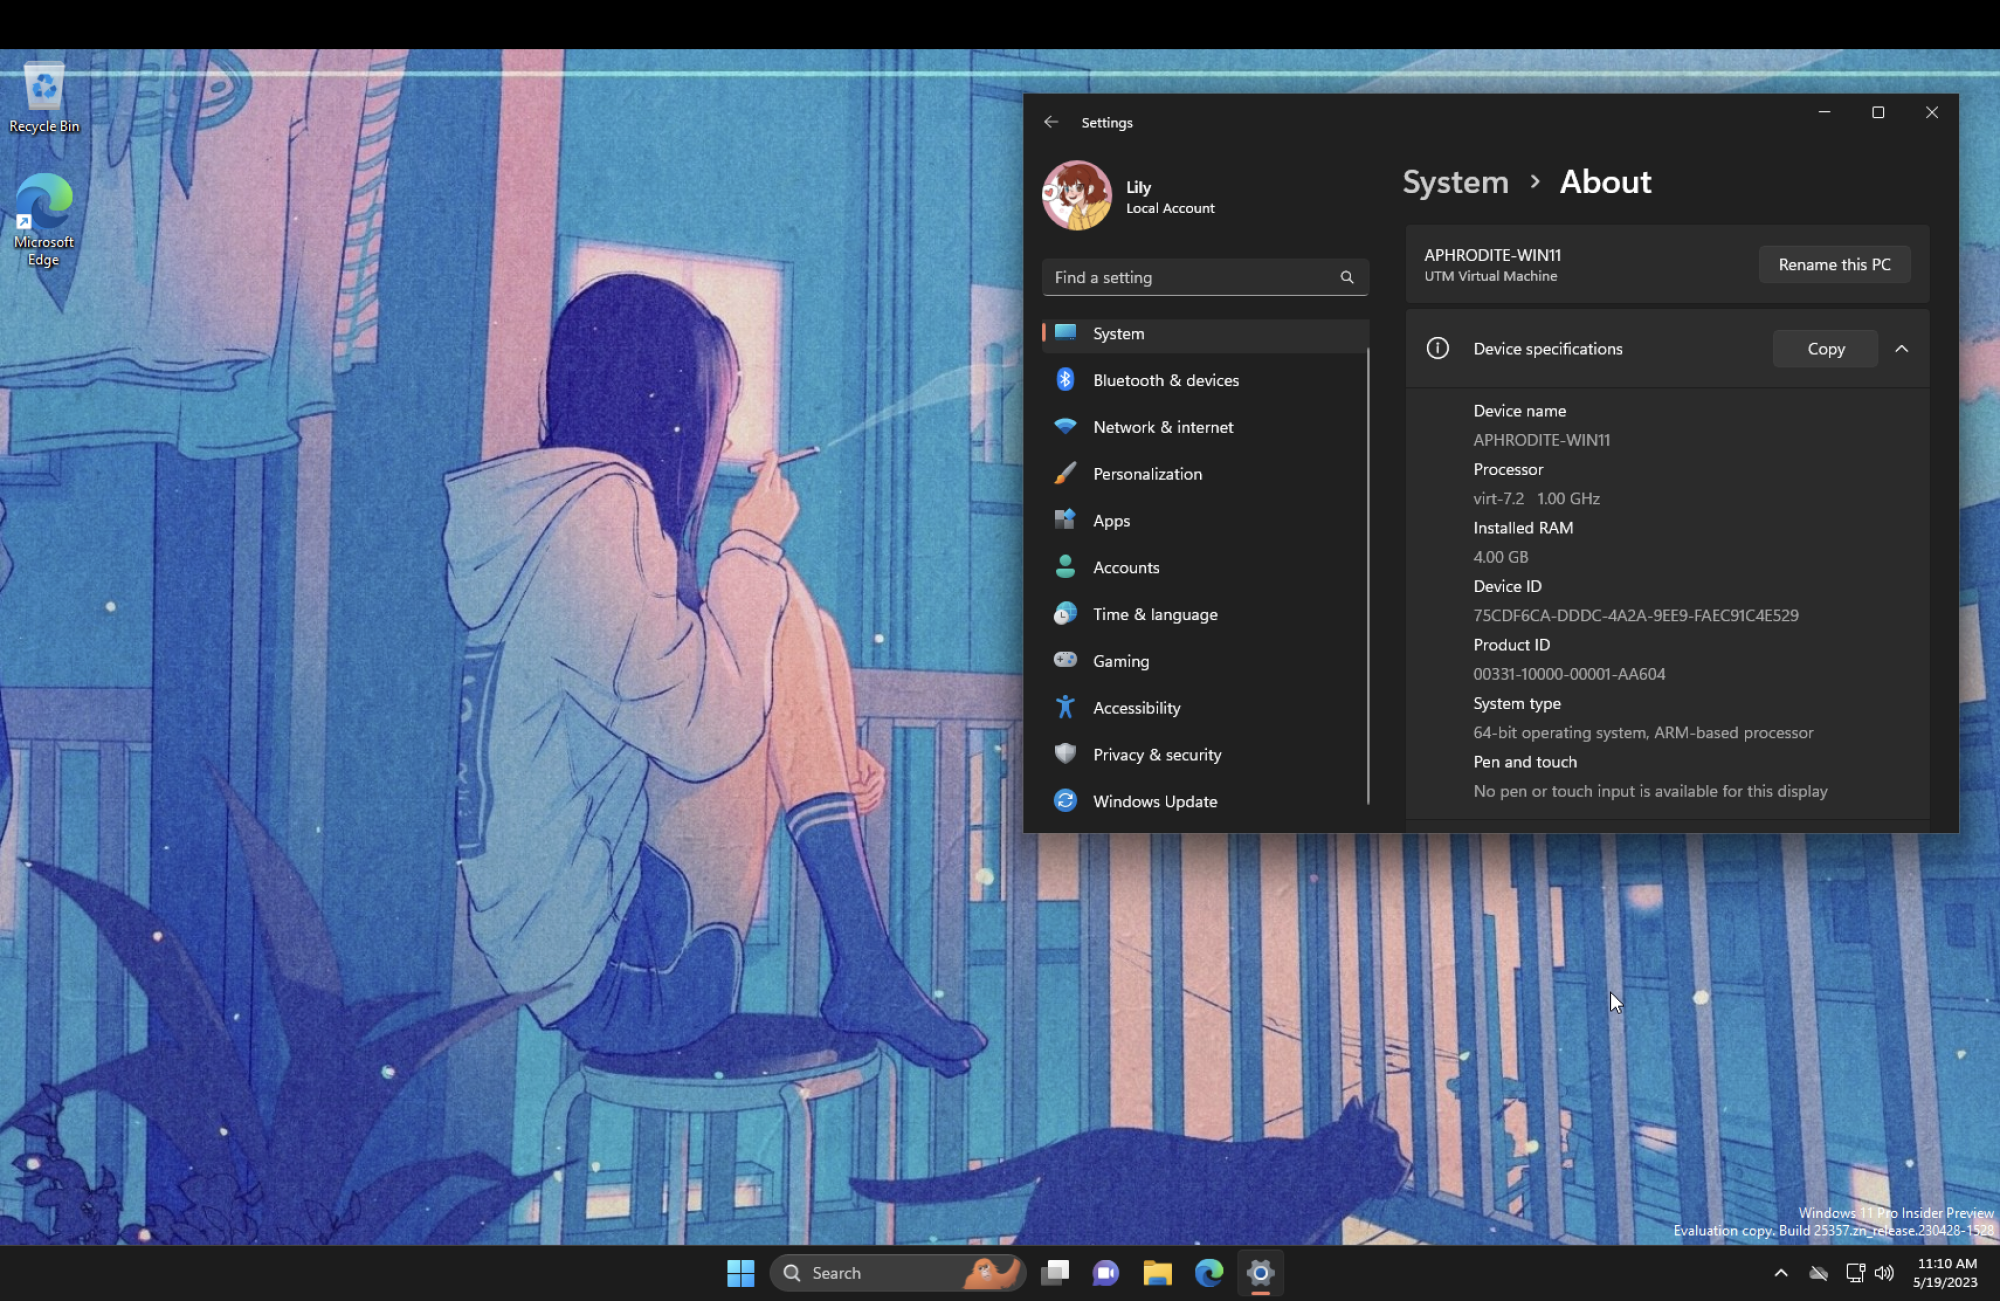
Task: Select Time & language in the sidebar
Action: coord(1154,615)
